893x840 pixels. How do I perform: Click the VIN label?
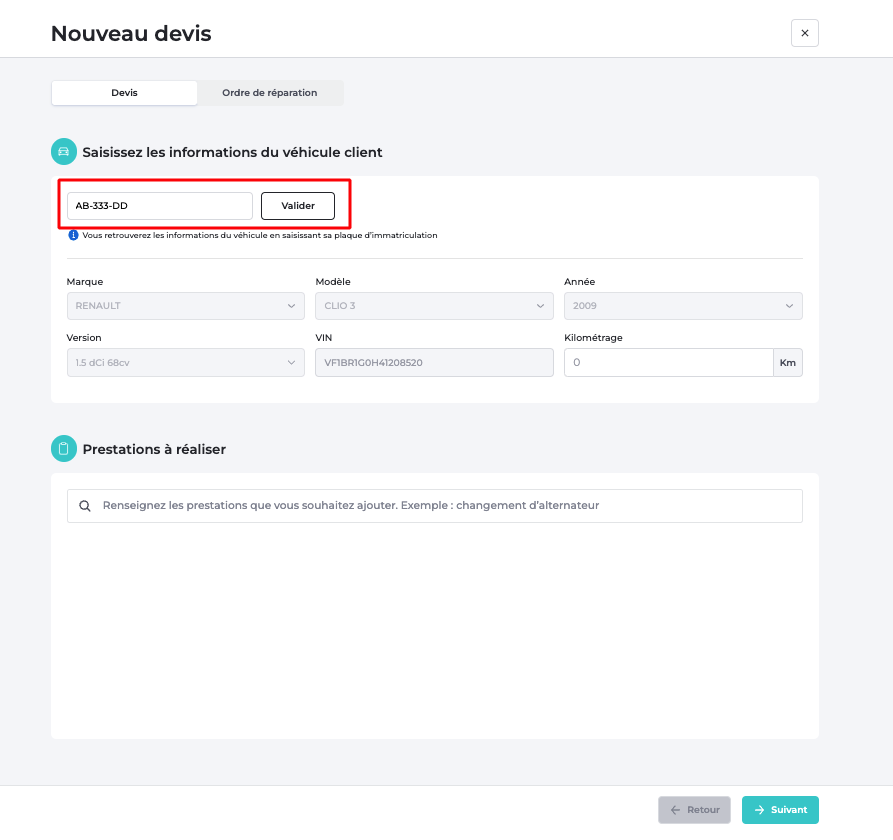(x=323, y=338)
